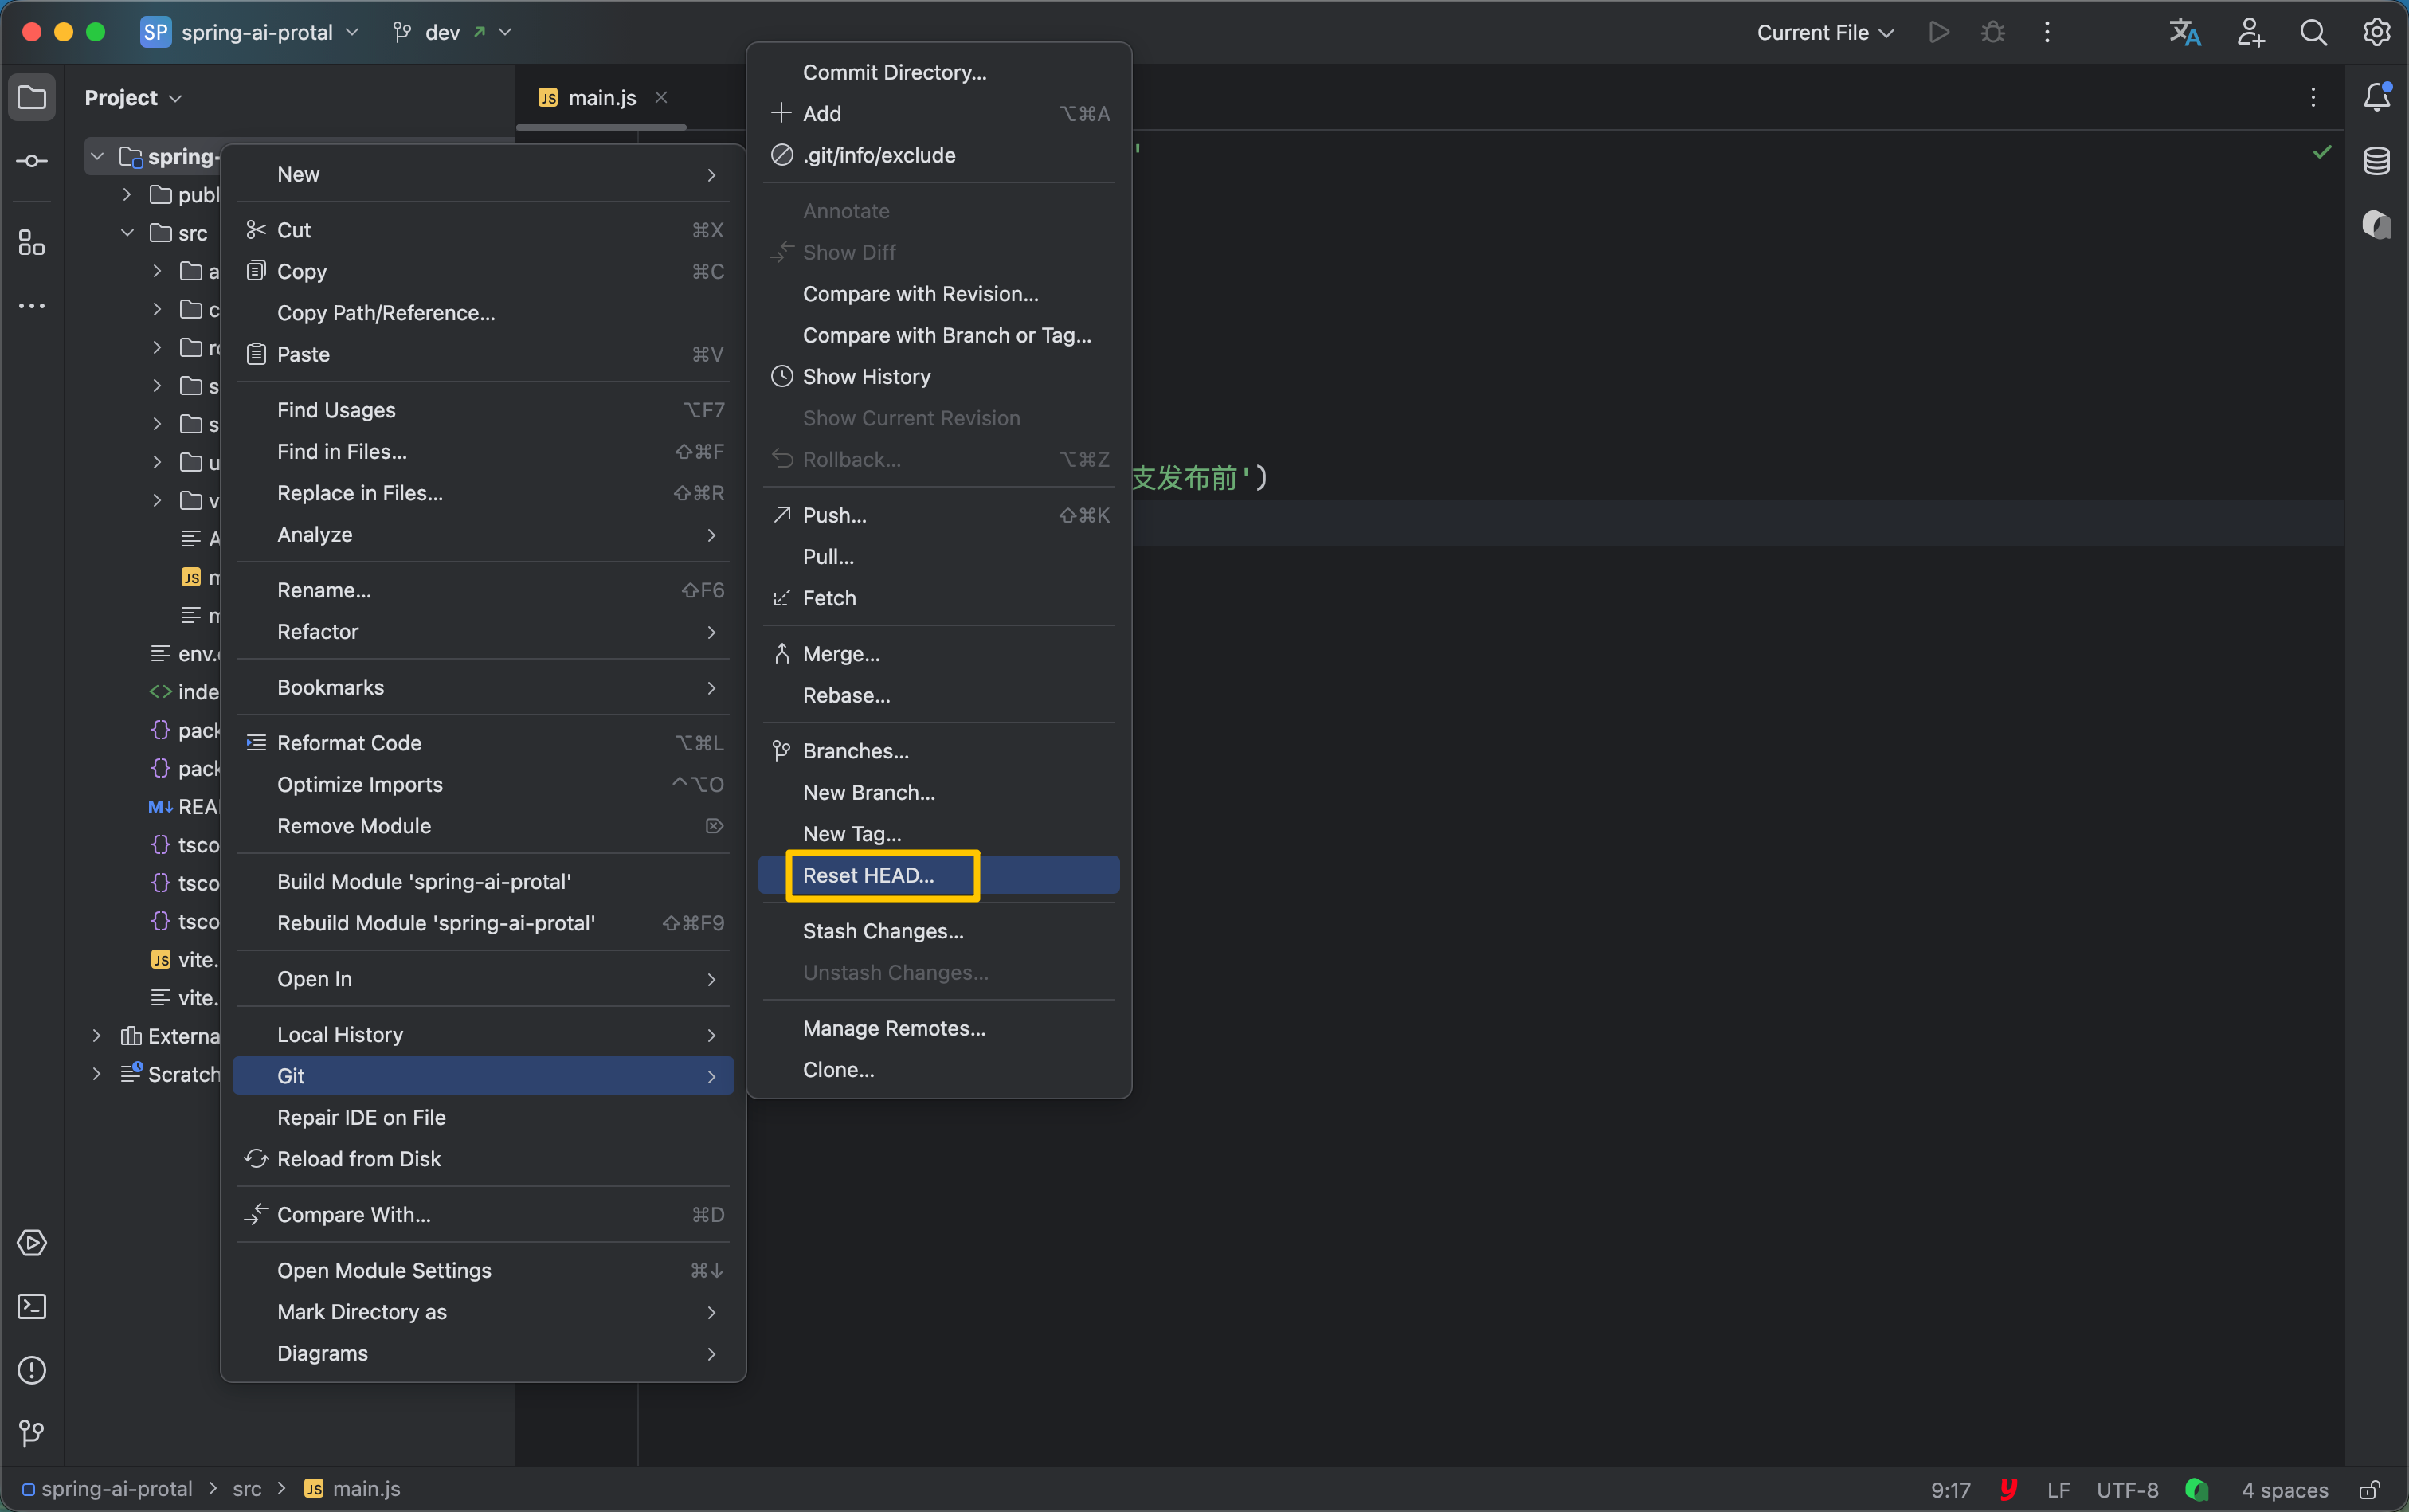Open the Structure tool window icon
Screen dimensions: 2409x1512
coord(32,243)
